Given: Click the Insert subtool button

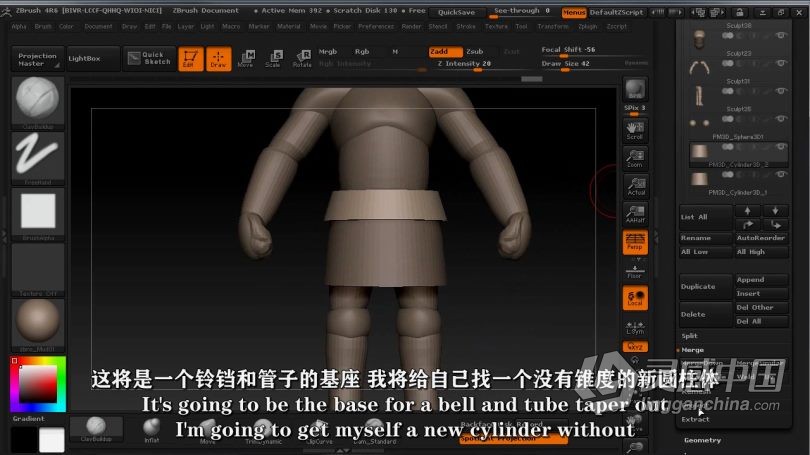Looking at the screenshot, I should (761, 293).
